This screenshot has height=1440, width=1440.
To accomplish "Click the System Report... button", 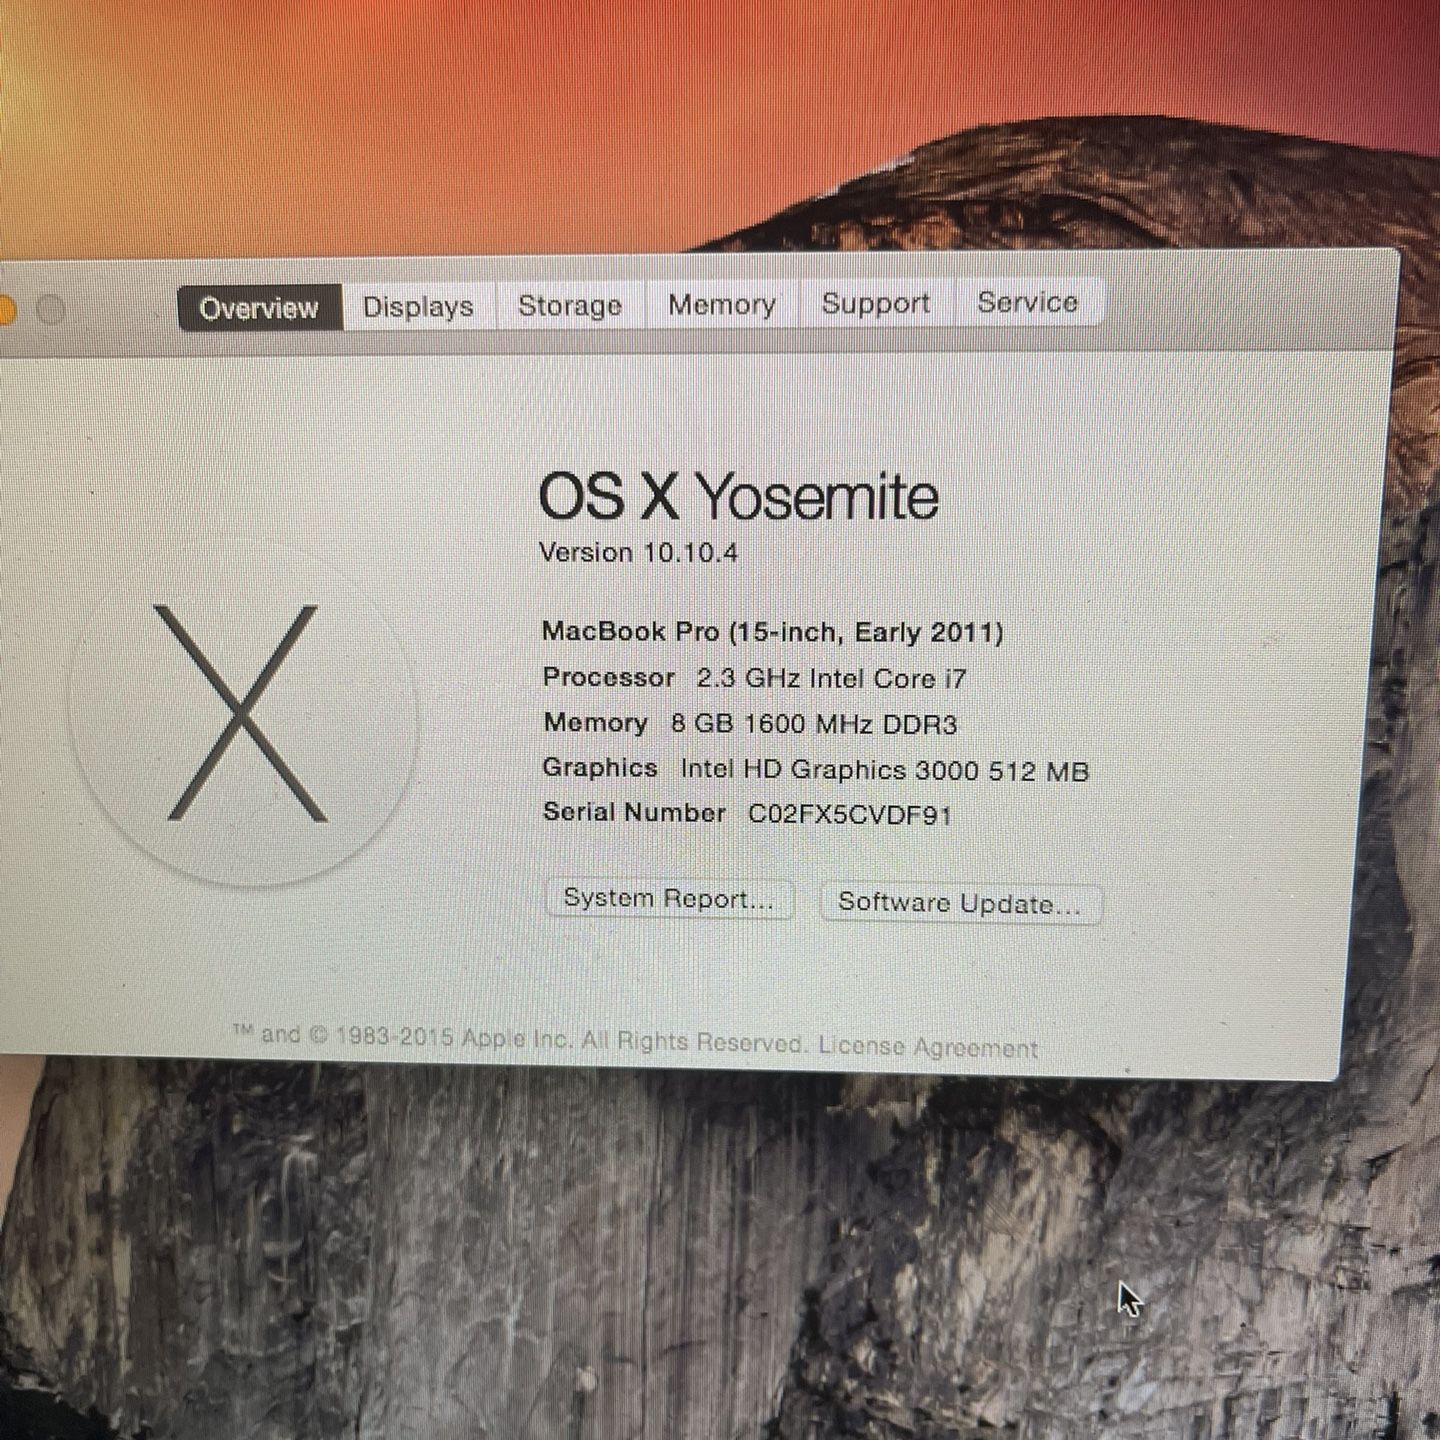I will coord(669,899).
